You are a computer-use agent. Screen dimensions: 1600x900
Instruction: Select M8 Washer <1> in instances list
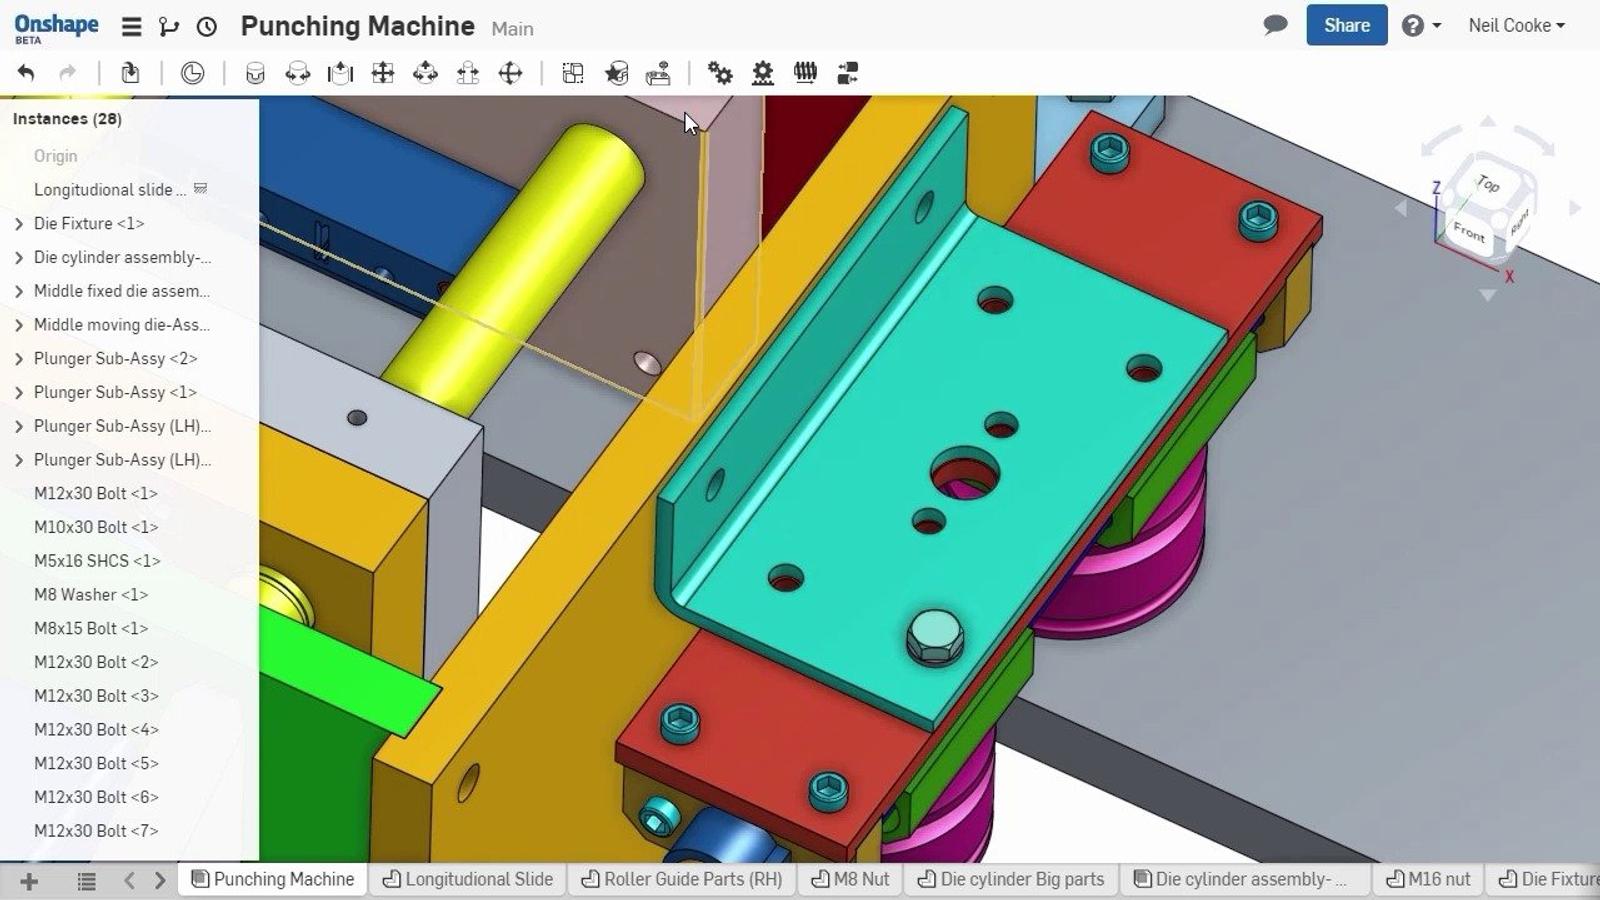tap(90, 595)
